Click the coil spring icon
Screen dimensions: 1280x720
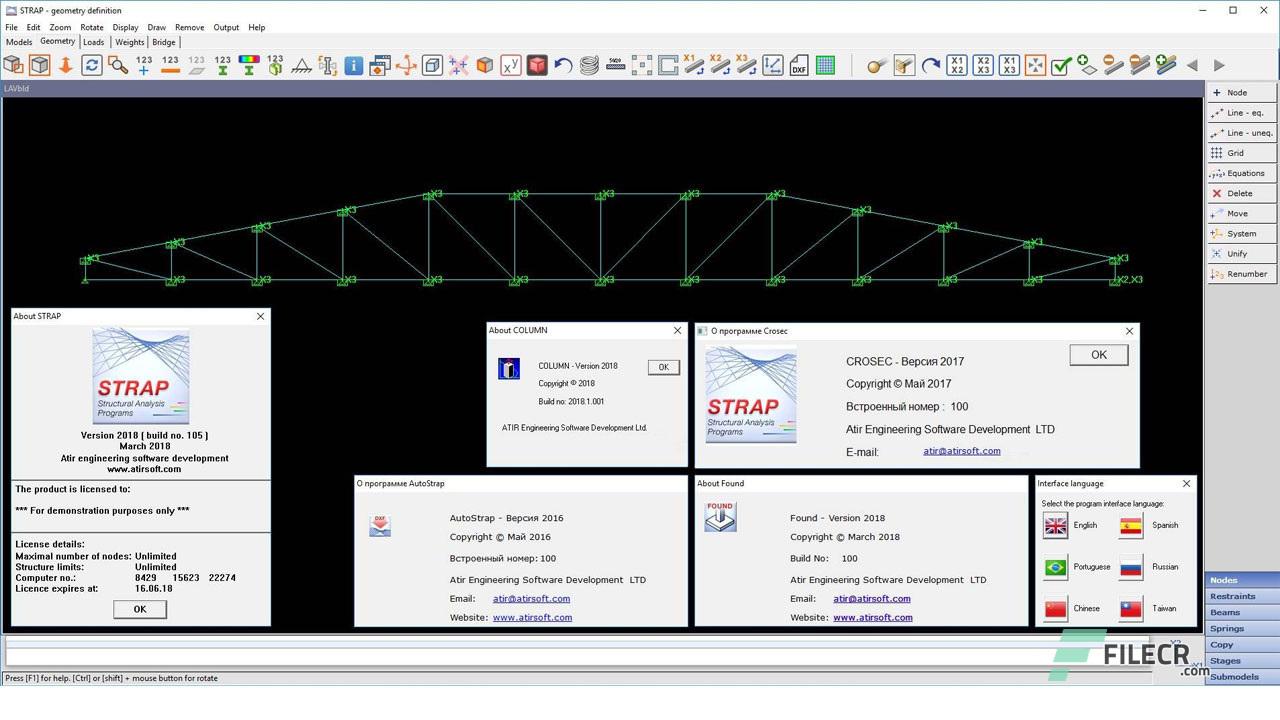589,65
